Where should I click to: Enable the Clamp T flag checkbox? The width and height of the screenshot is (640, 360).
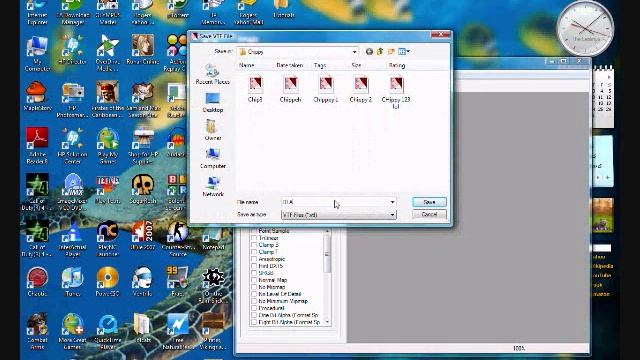254,252
